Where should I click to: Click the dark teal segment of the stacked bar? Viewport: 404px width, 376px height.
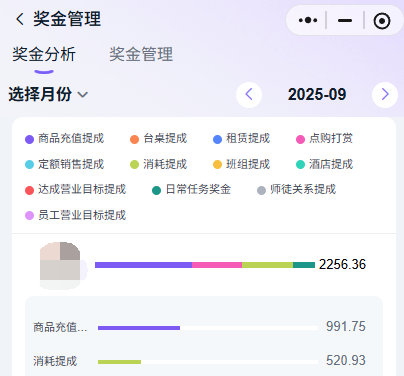tap(304, 265)
